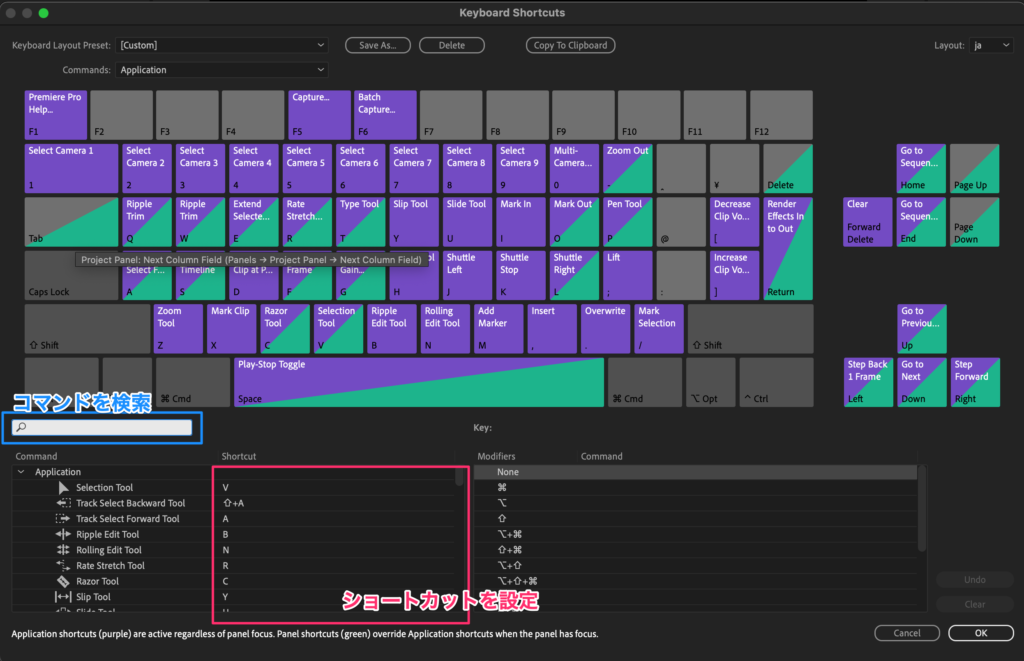Click the Delete preset button beside Save As
Image resolution: width=1024 pixels, height=661 pixels.
(452, 45)
